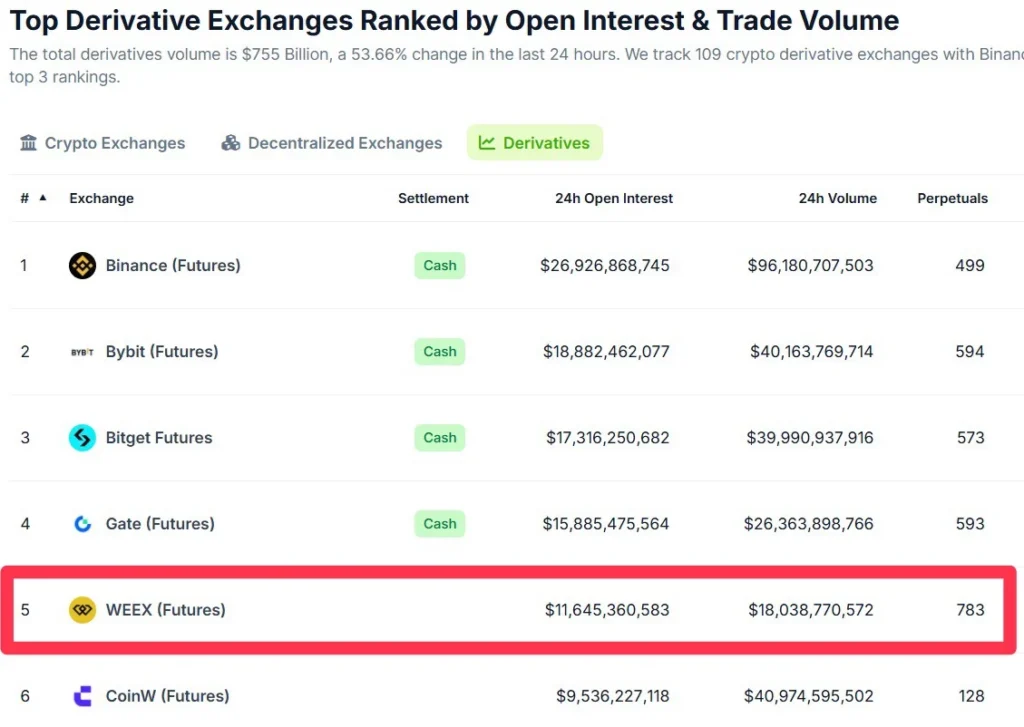Click the Bybit logo icon
1024x727 pixels.
pyautogui.click(x=82, y=352)
